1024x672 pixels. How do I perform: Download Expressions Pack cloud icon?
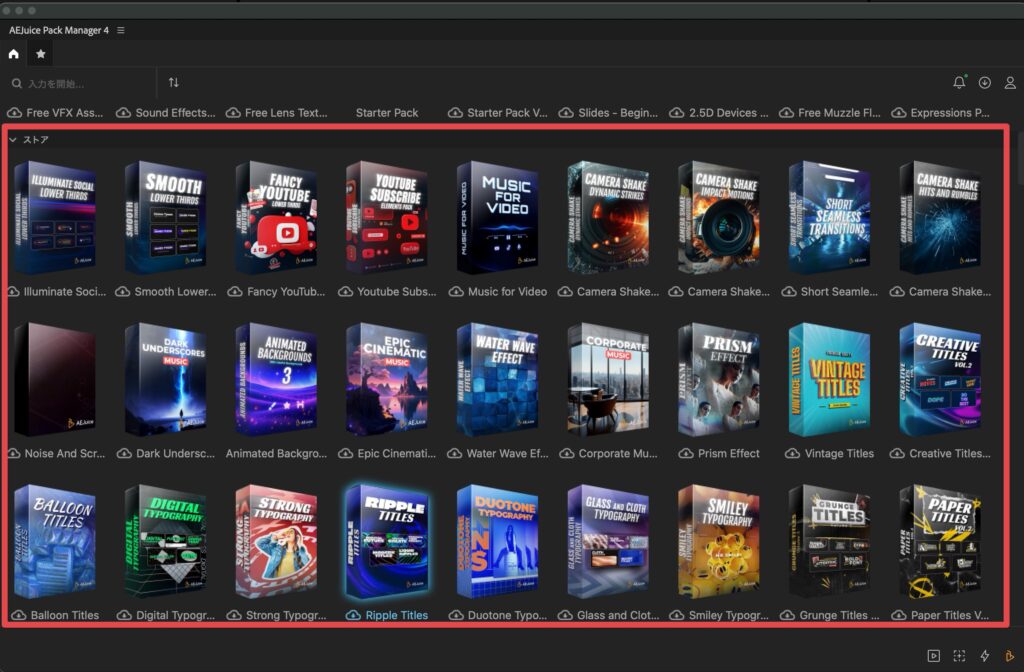(899, 113)
